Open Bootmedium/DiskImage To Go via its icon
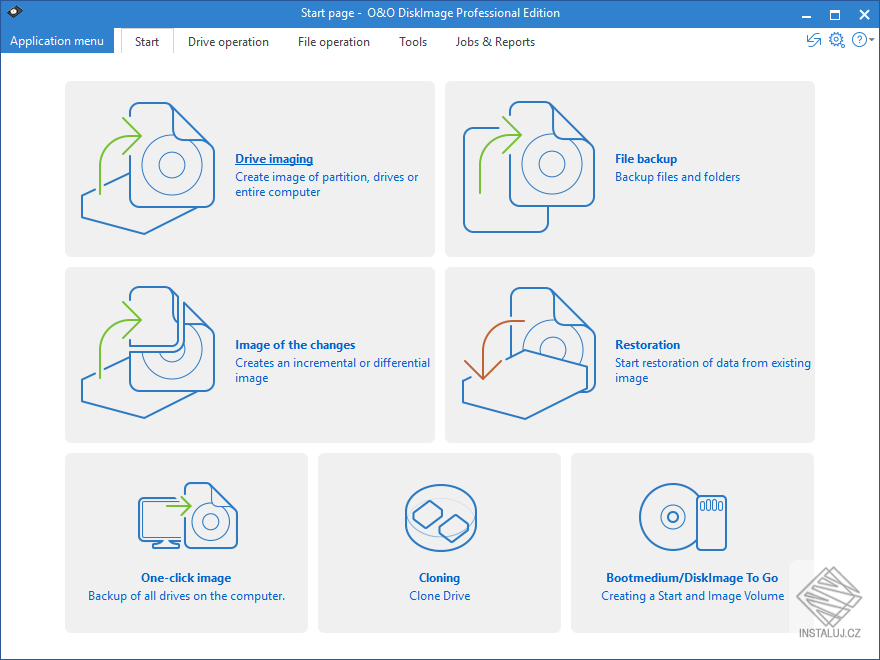Screen dimensions: 880x660 [x=683, y=517]
